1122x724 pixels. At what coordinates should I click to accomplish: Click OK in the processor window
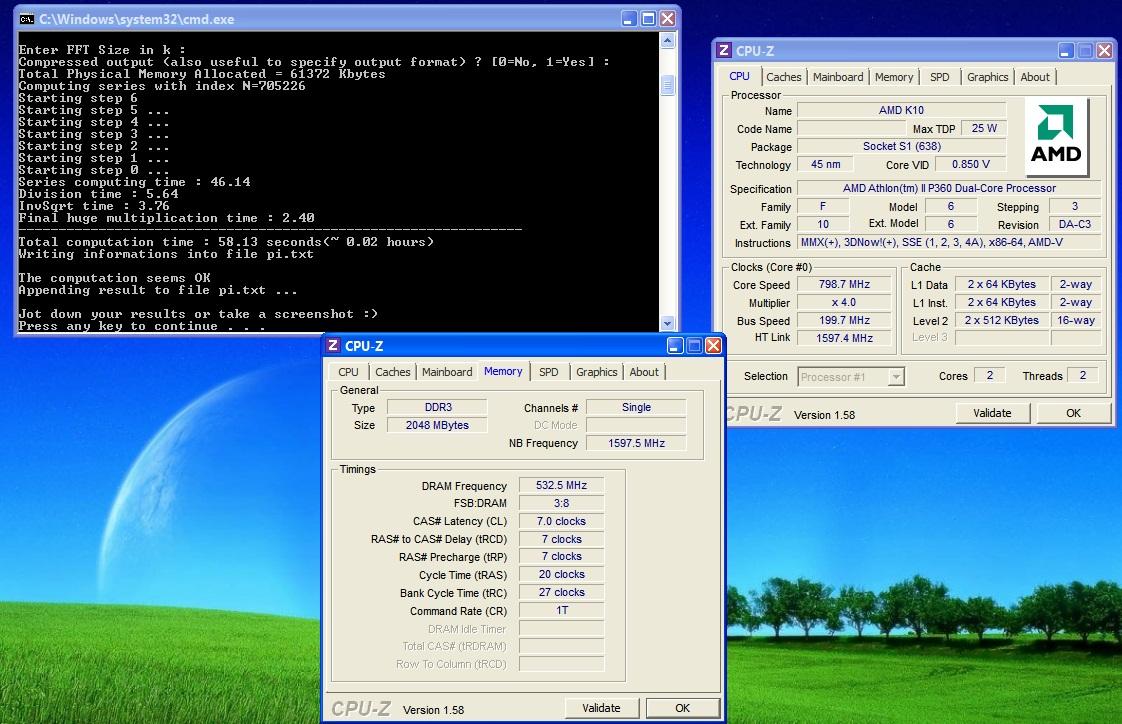point(1073,413)
